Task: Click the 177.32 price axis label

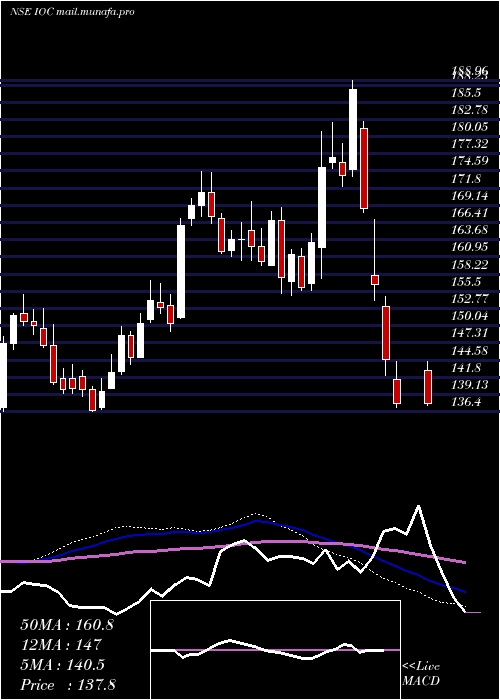Action: pos(469,144)
